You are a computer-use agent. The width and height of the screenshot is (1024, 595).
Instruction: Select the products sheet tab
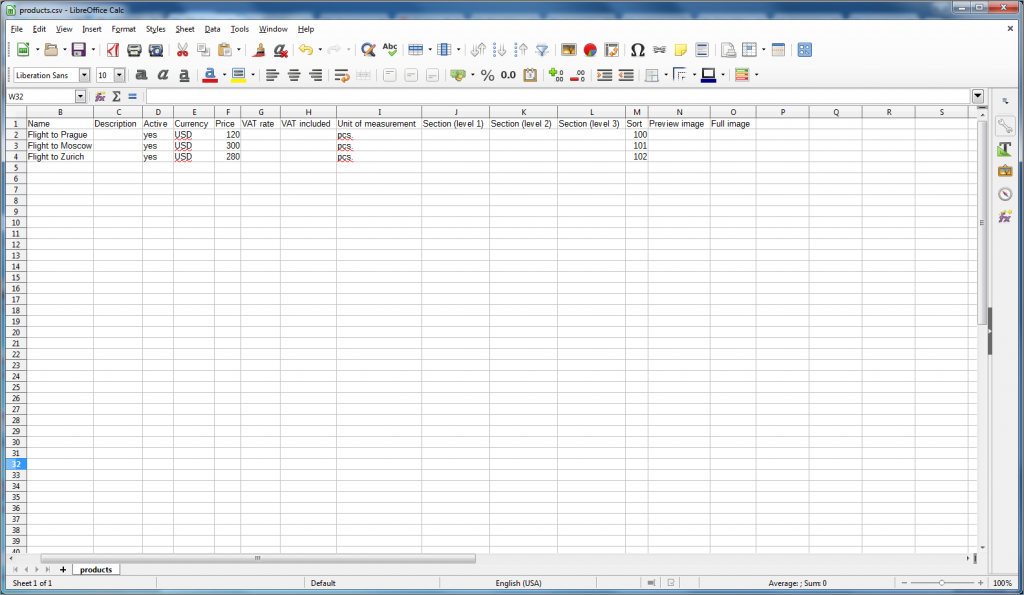[96, 570]
